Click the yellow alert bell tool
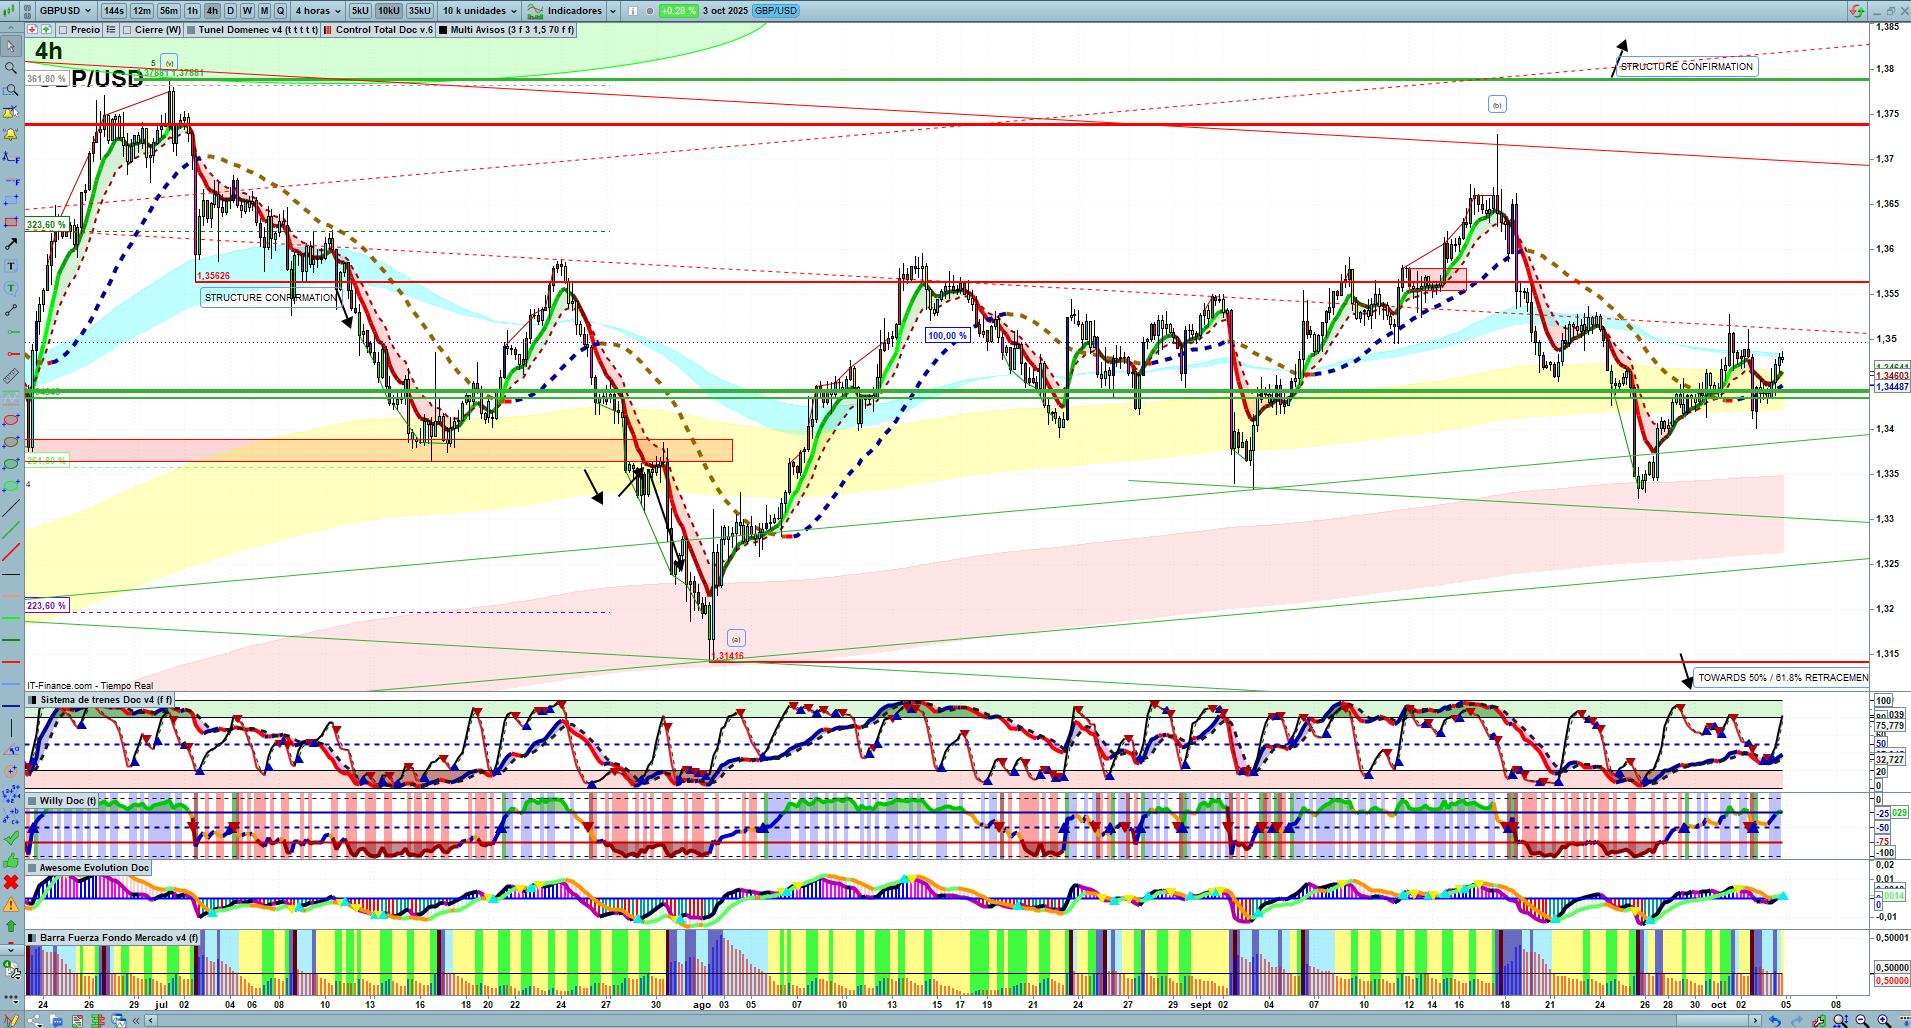The height and width of the screenshot is (1028, 1911). 11,134
